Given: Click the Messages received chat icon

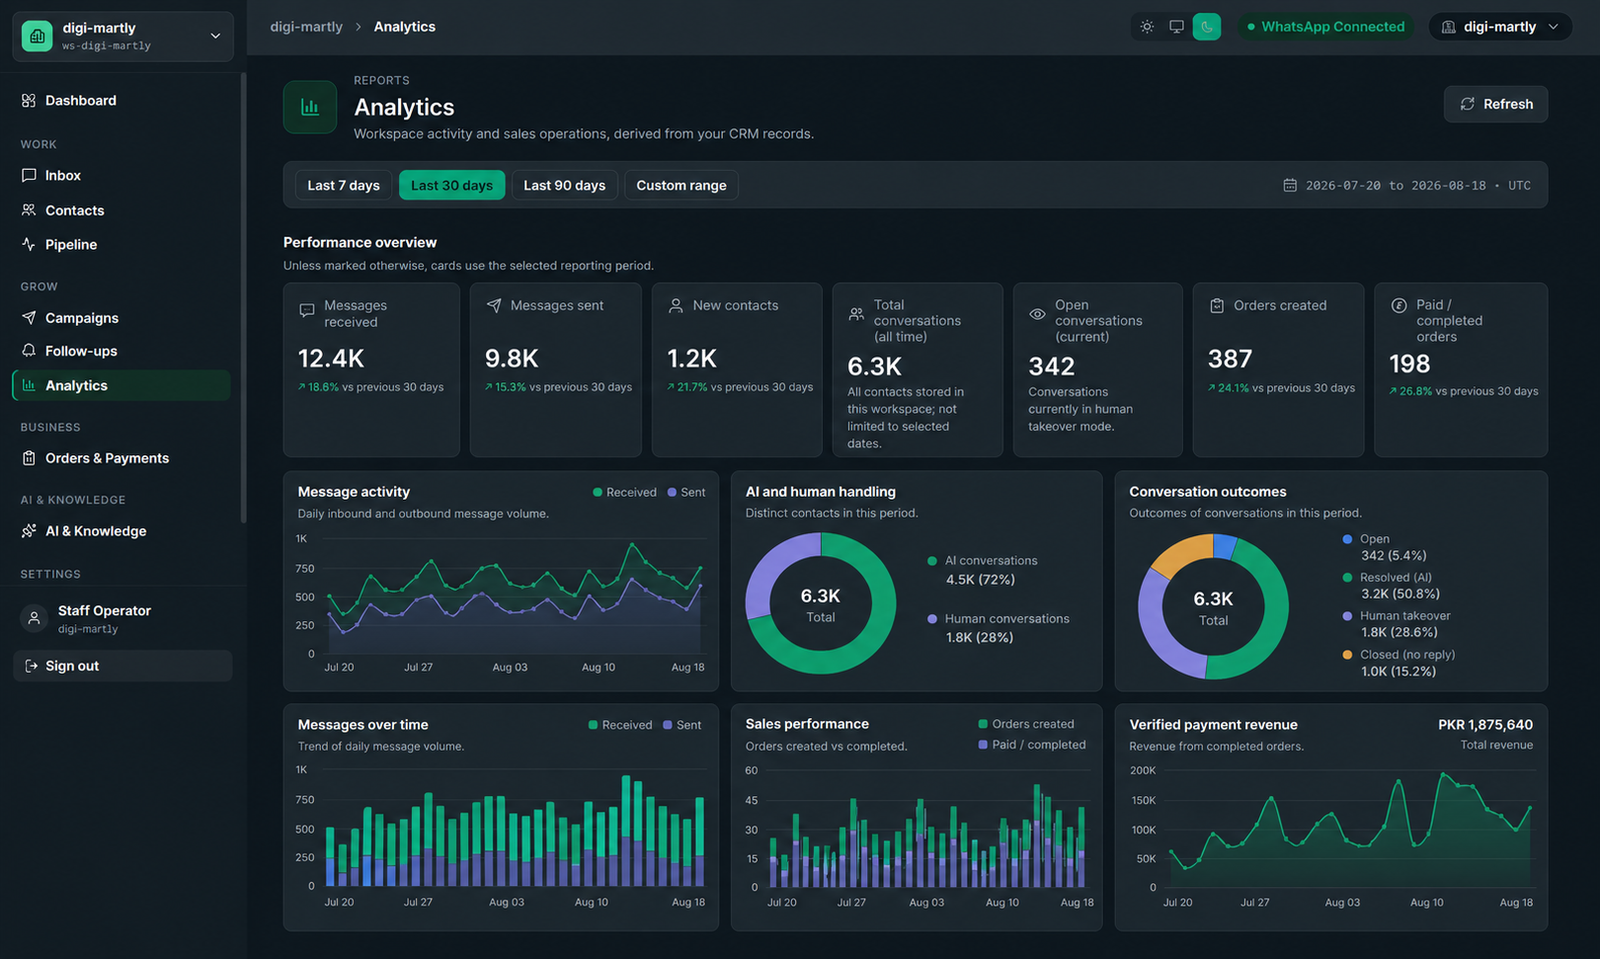Looking at the screenshot, I should [x=307, y=311].
